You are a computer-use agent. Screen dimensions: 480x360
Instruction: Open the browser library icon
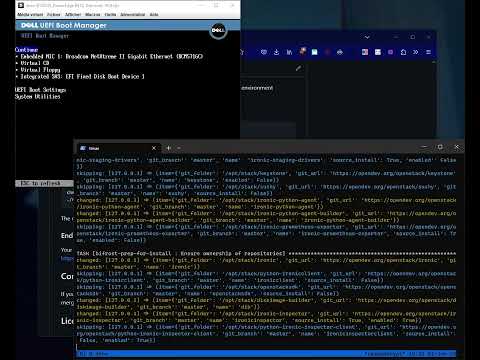coord(289,52)
